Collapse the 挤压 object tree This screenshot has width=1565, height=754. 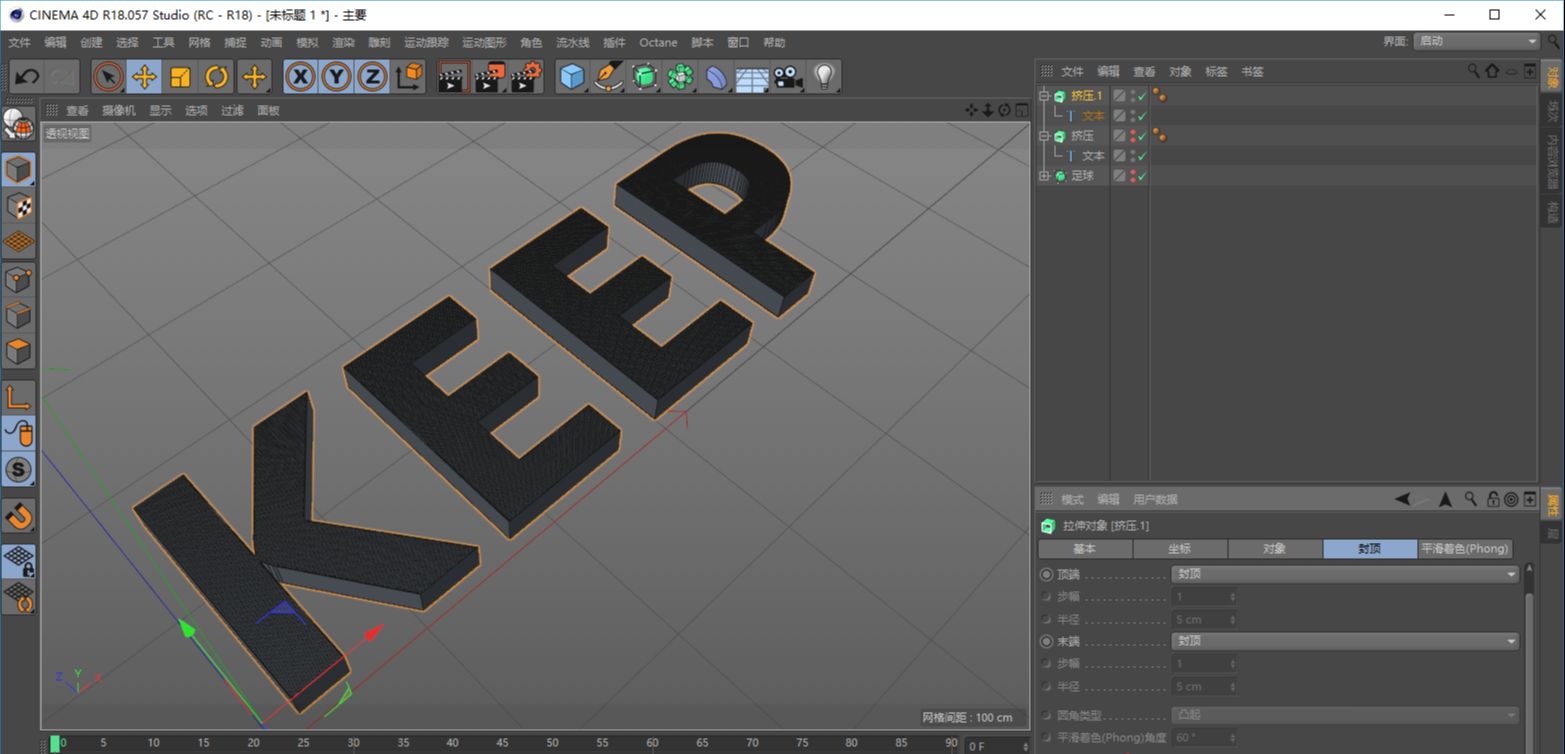click(x=1044, y=136)
